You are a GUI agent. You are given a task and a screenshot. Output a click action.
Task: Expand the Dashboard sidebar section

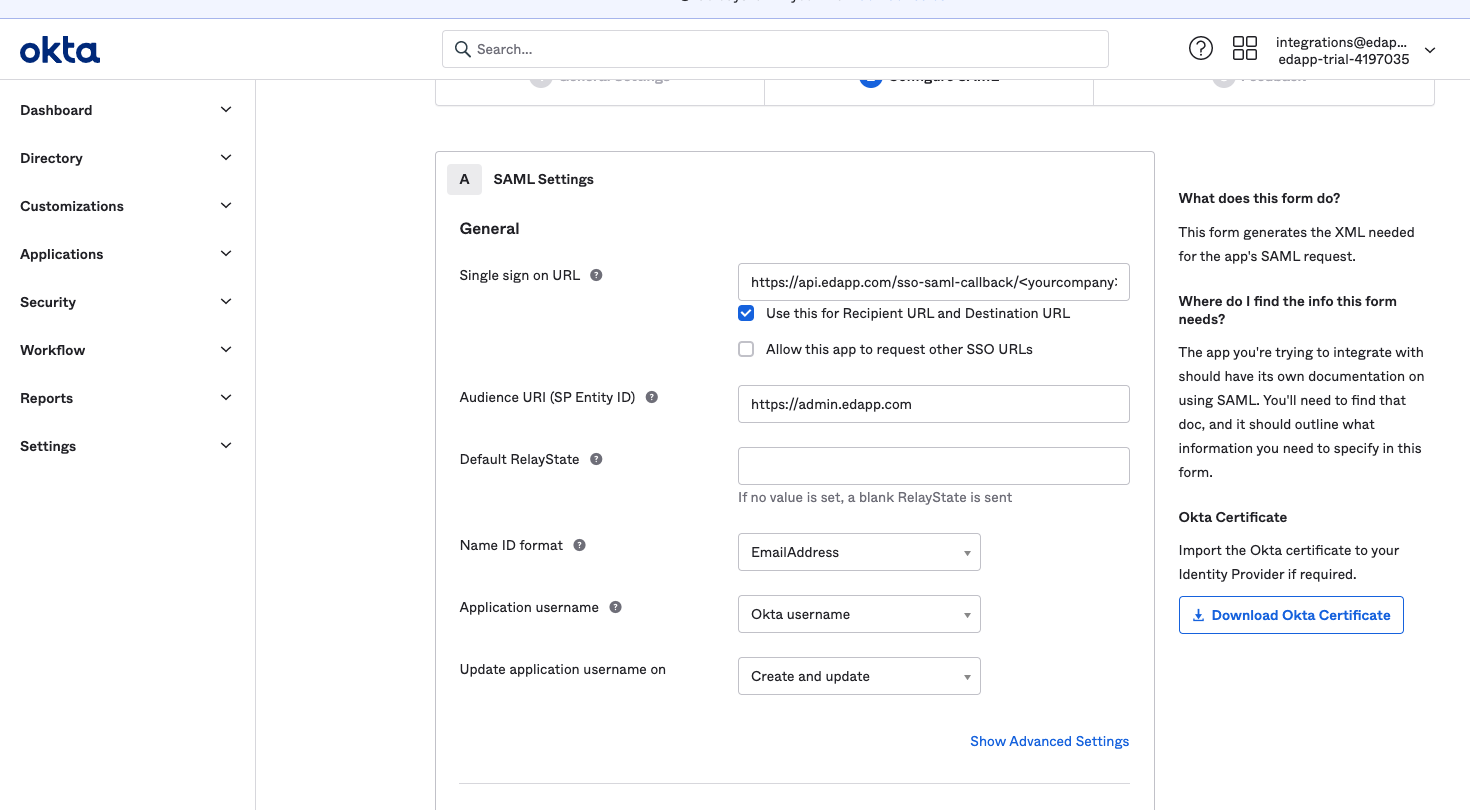pos(126,110)
